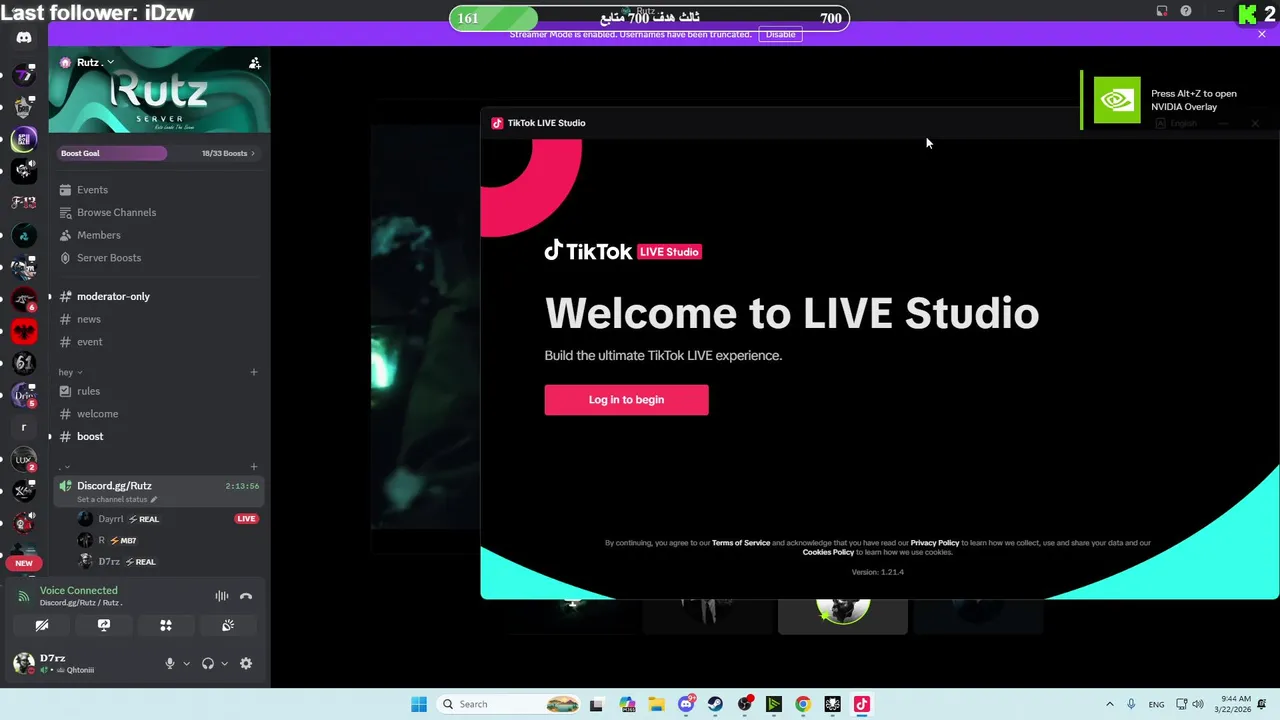Open the server icon labeled 61
The width and height of the screenshot is (1280, 720).
coord(24,362)
